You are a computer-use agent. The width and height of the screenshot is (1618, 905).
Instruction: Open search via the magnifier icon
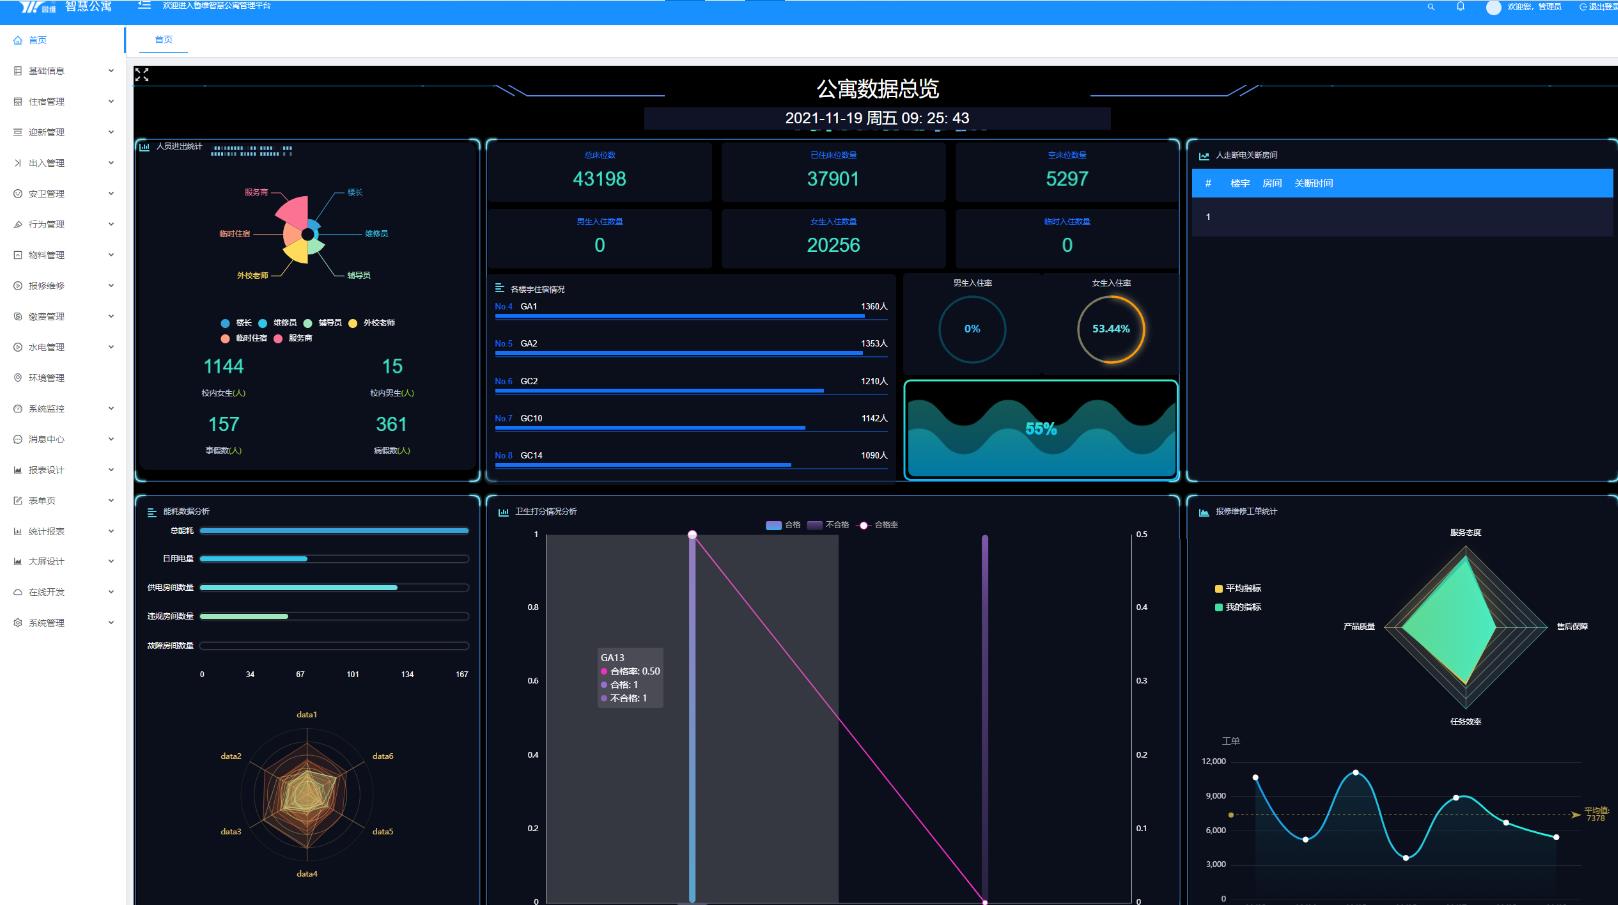coord(1431,7)
